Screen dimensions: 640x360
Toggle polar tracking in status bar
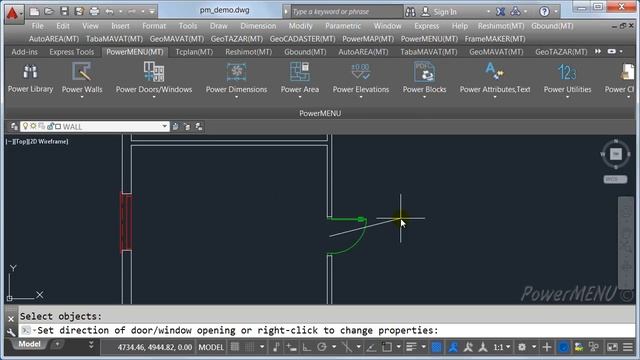pos(322,347)
